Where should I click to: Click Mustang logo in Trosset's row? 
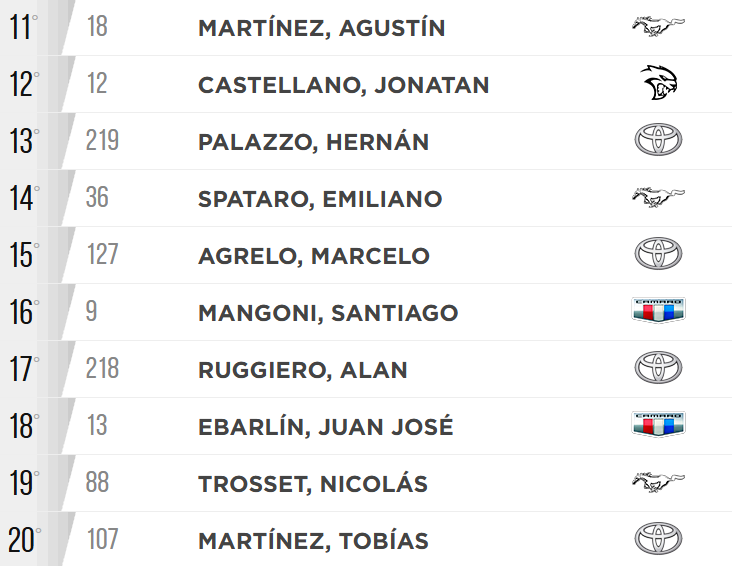click(658, 483)
